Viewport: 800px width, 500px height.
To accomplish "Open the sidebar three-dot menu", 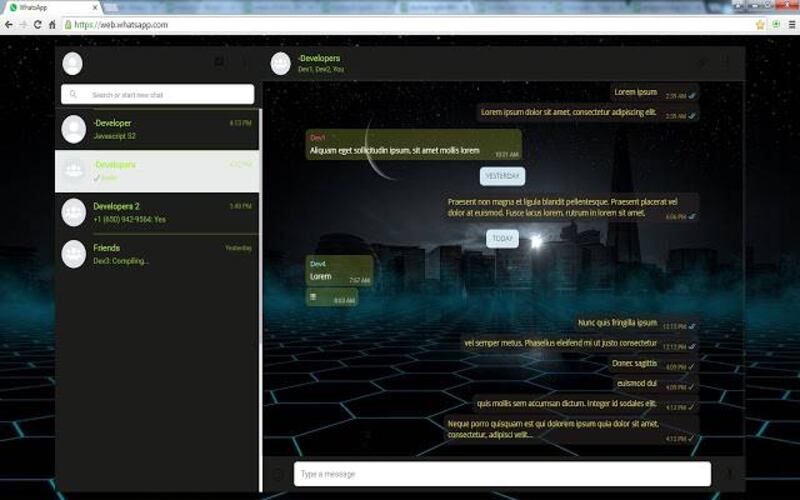I will click(x=244, y=63).
